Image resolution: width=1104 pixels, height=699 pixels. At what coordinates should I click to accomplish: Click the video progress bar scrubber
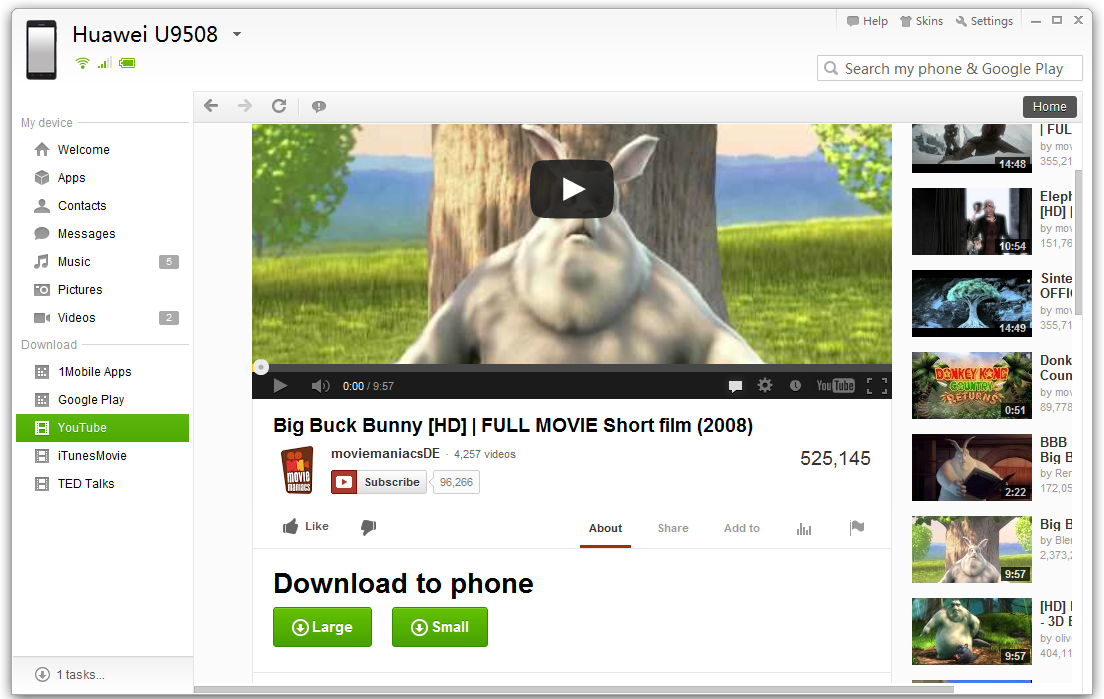pos(261,367)
